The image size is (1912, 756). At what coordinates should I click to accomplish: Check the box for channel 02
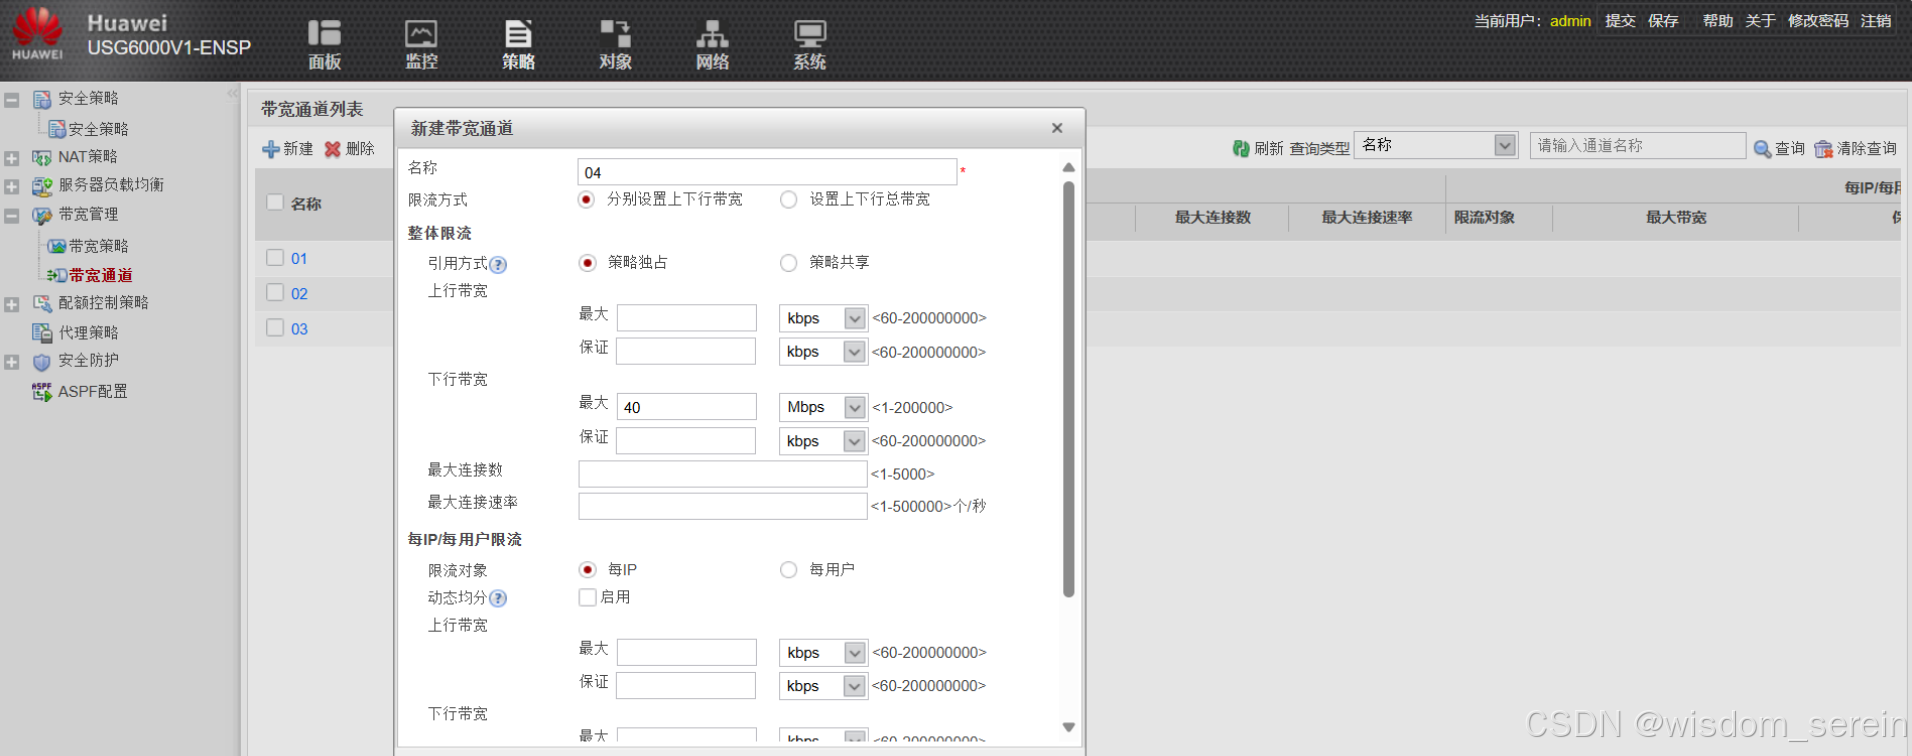pyautogui.click(x=275, y=292)
